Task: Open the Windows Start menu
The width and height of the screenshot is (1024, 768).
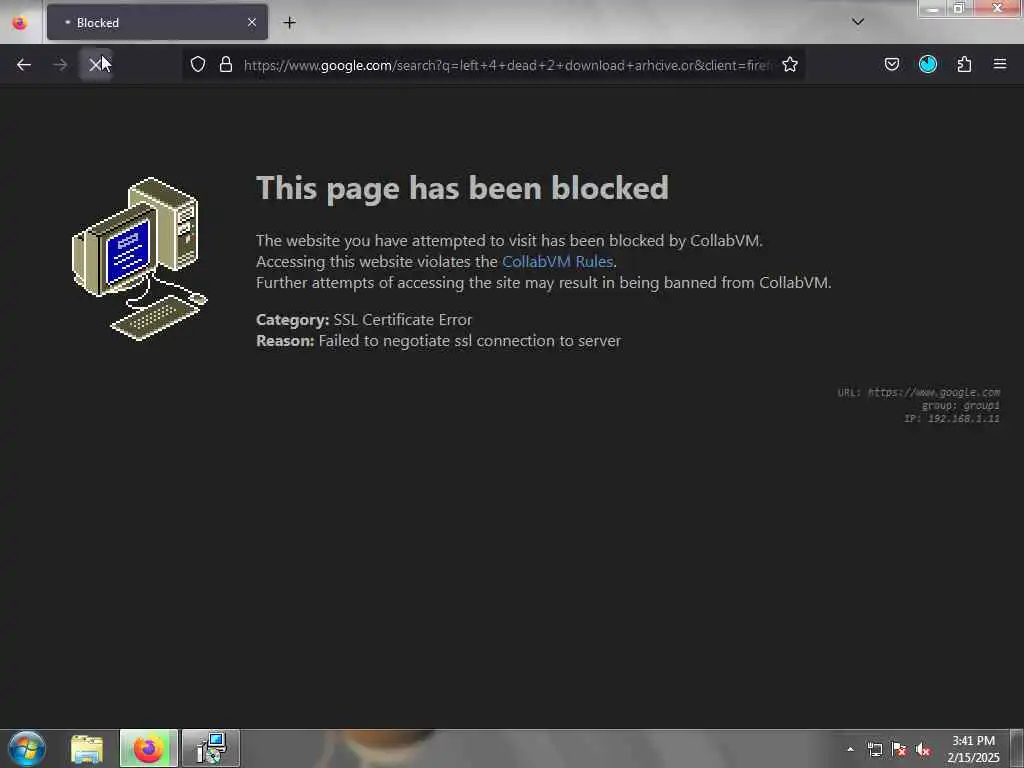Action: tap(27, 748)
